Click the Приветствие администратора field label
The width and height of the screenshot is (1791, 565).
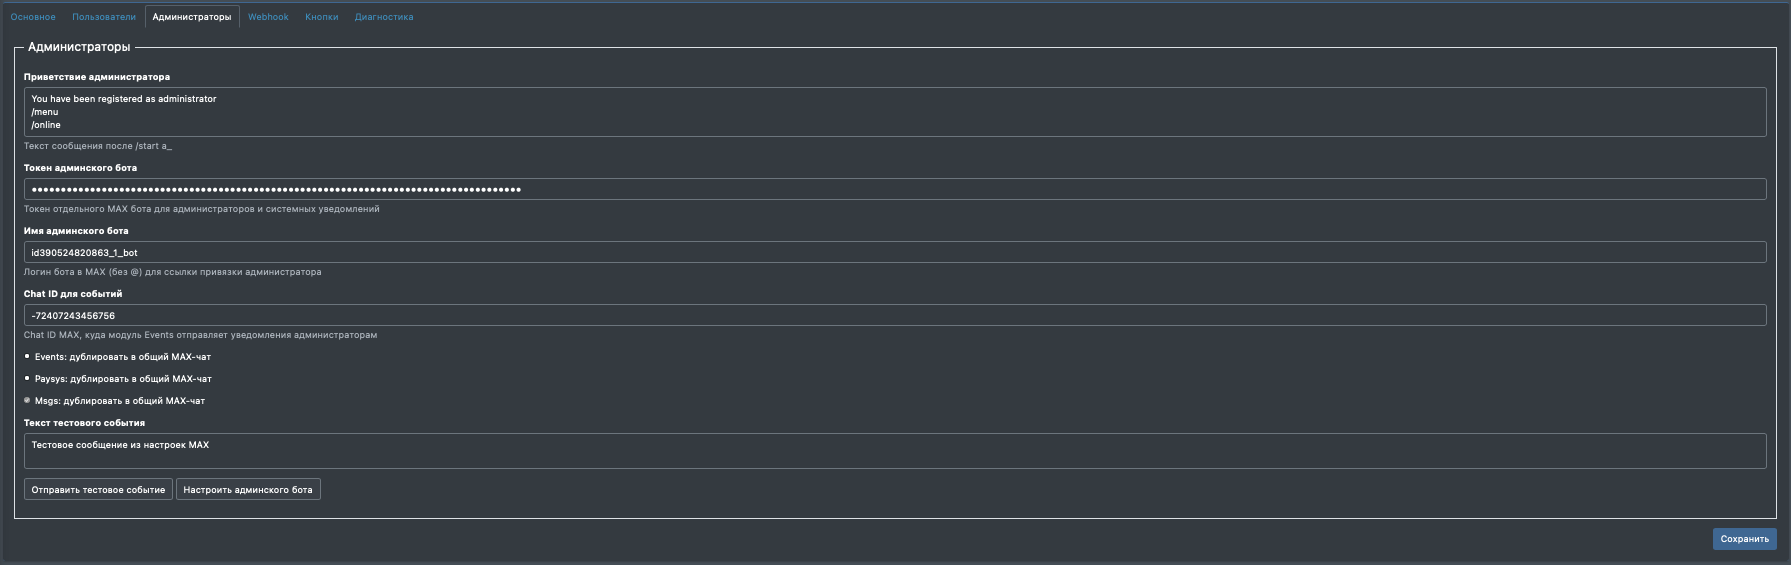pyautogui.click(x=97, y=77)
